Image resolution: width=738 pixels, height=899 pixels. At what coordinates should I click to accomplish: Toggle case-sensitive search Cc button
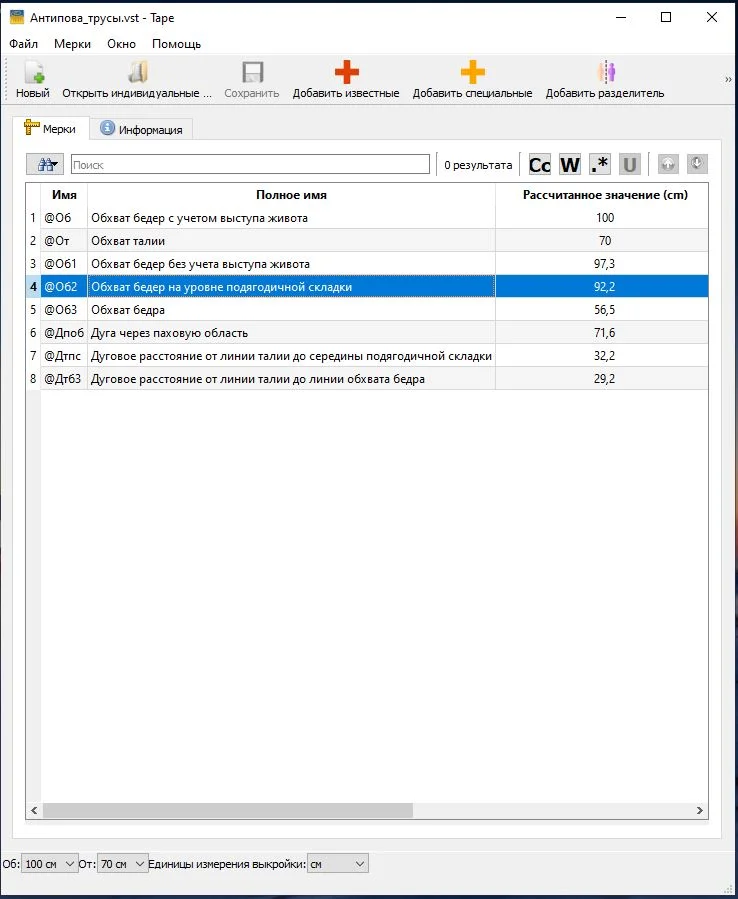click(x=539, y=165)
